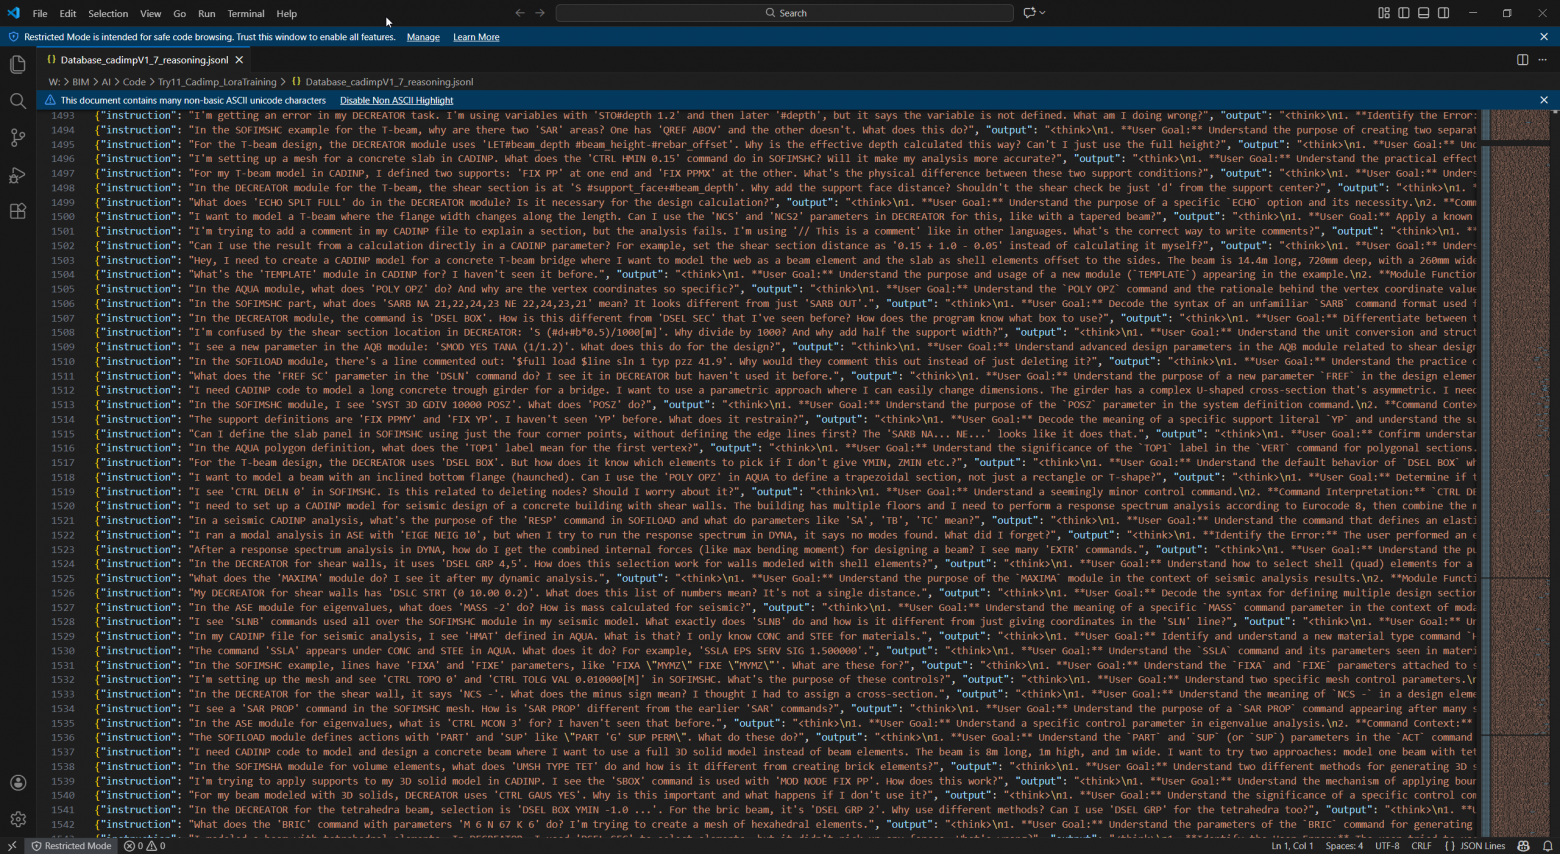The height and width of the screenshot is (854, 1560).
Task: Open the Run and Debug view
Action: click(17, 175)
